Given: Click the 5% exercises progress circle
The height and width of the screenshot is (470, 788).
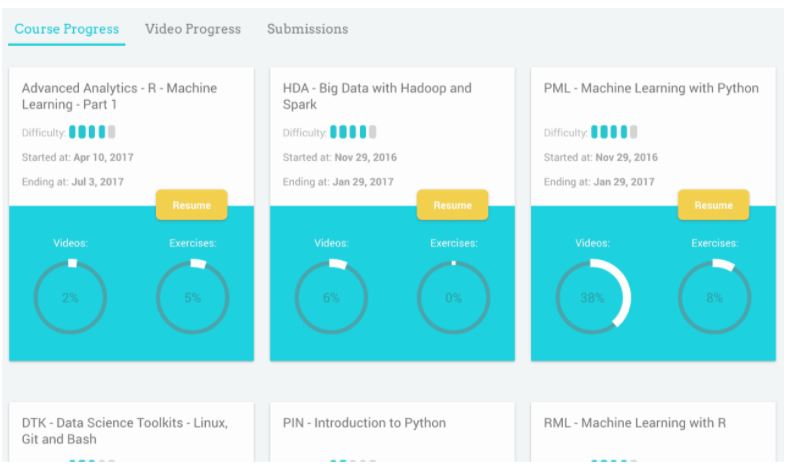Looking at the screenshot, I should pyautogui.click(x=192, y=298).
